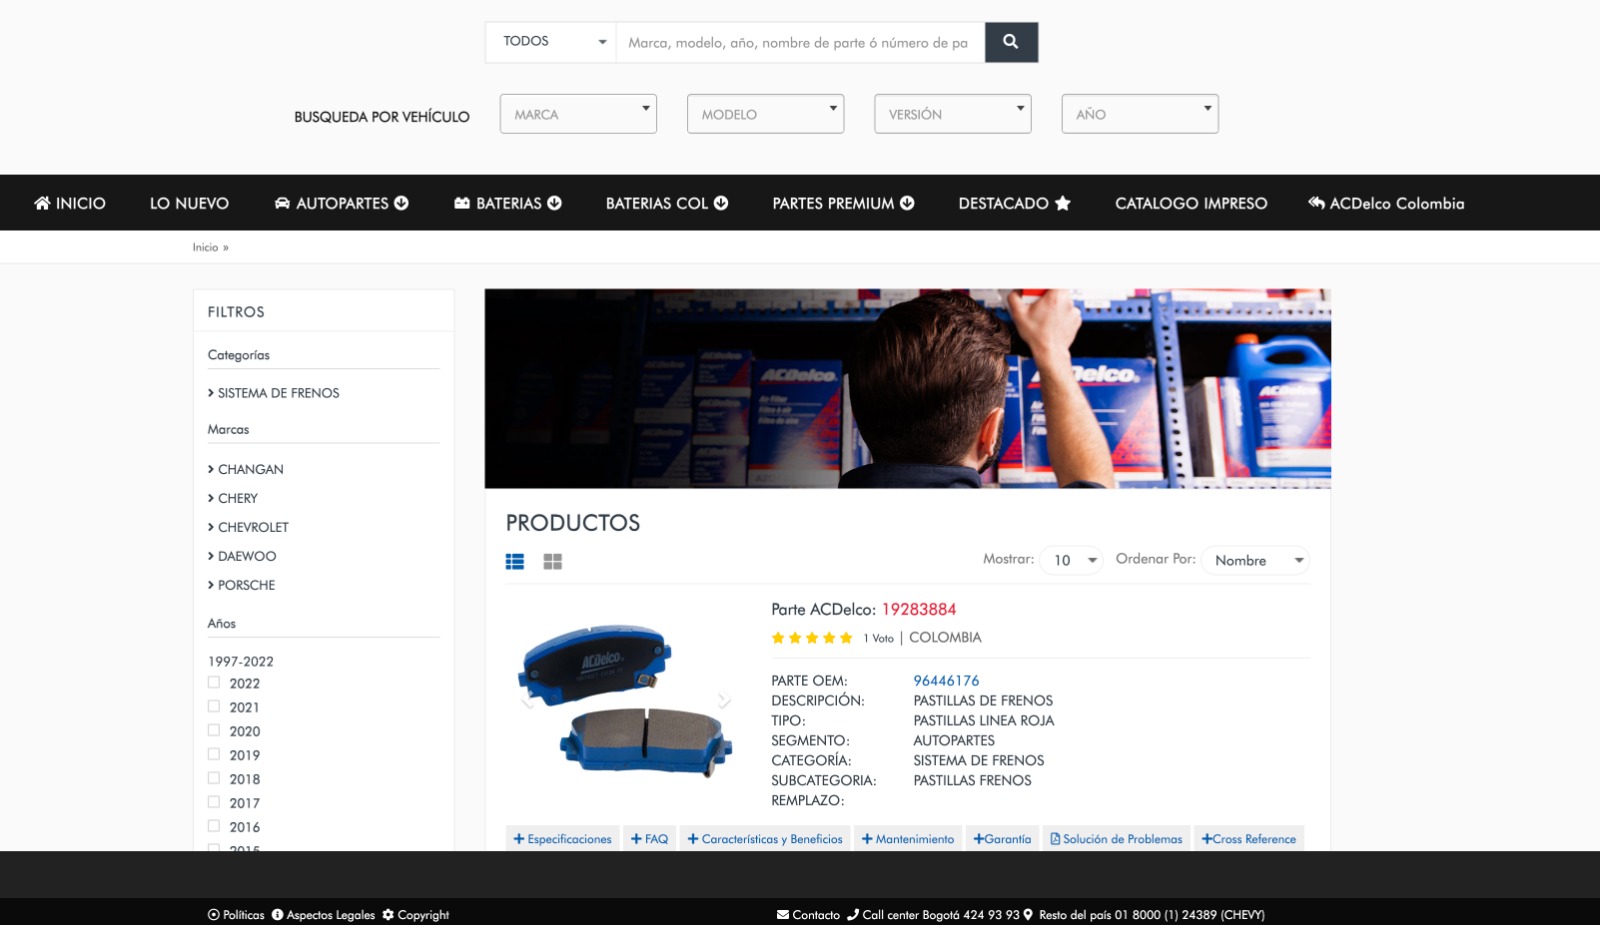
Task: Check the 2018 year filter
Action: coord(213,779)
